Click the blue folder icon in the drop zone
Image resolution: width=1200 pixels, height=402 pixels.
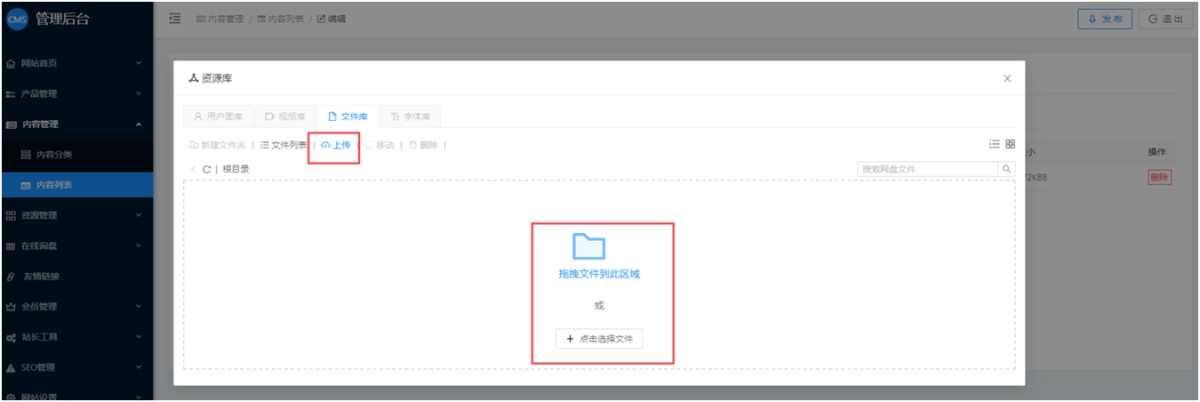[589, 246]
